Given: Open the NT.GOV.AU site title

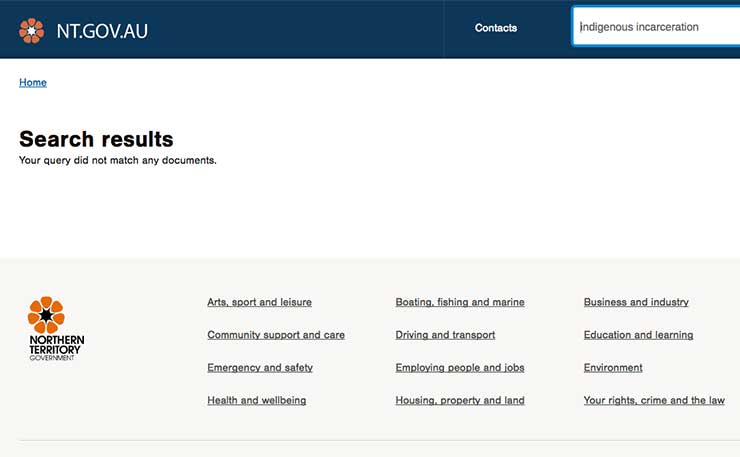Looking at the screenshot, I should [x=102, y=31].
